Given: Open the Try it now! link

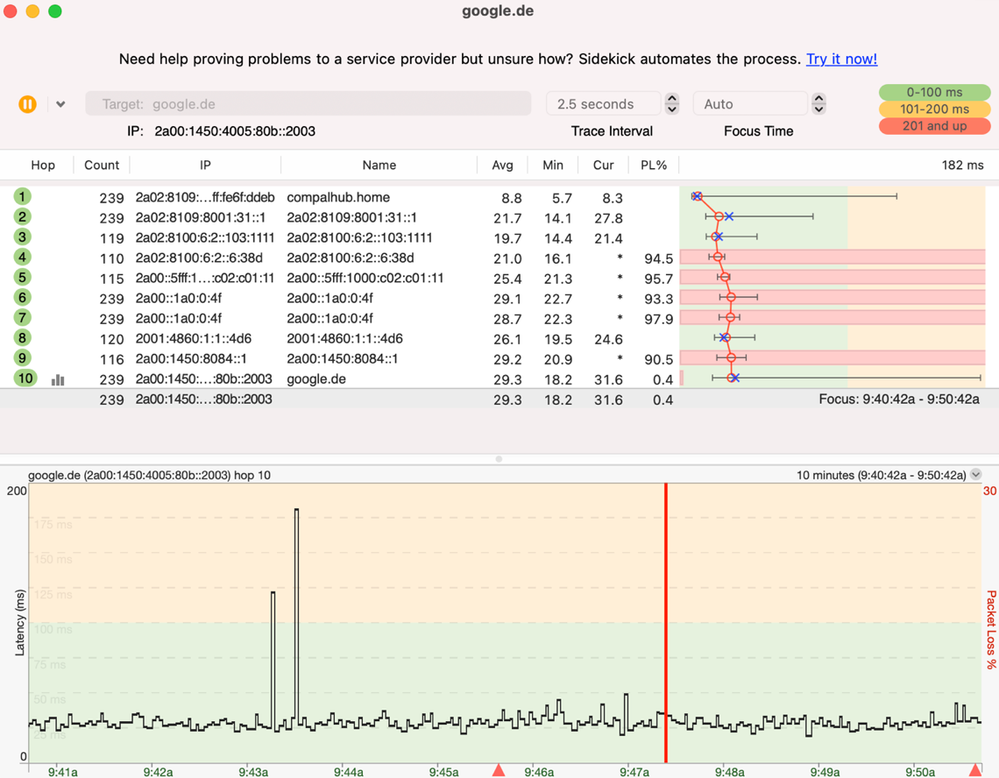Looking at the screenshot, I should tap(842, 59).
